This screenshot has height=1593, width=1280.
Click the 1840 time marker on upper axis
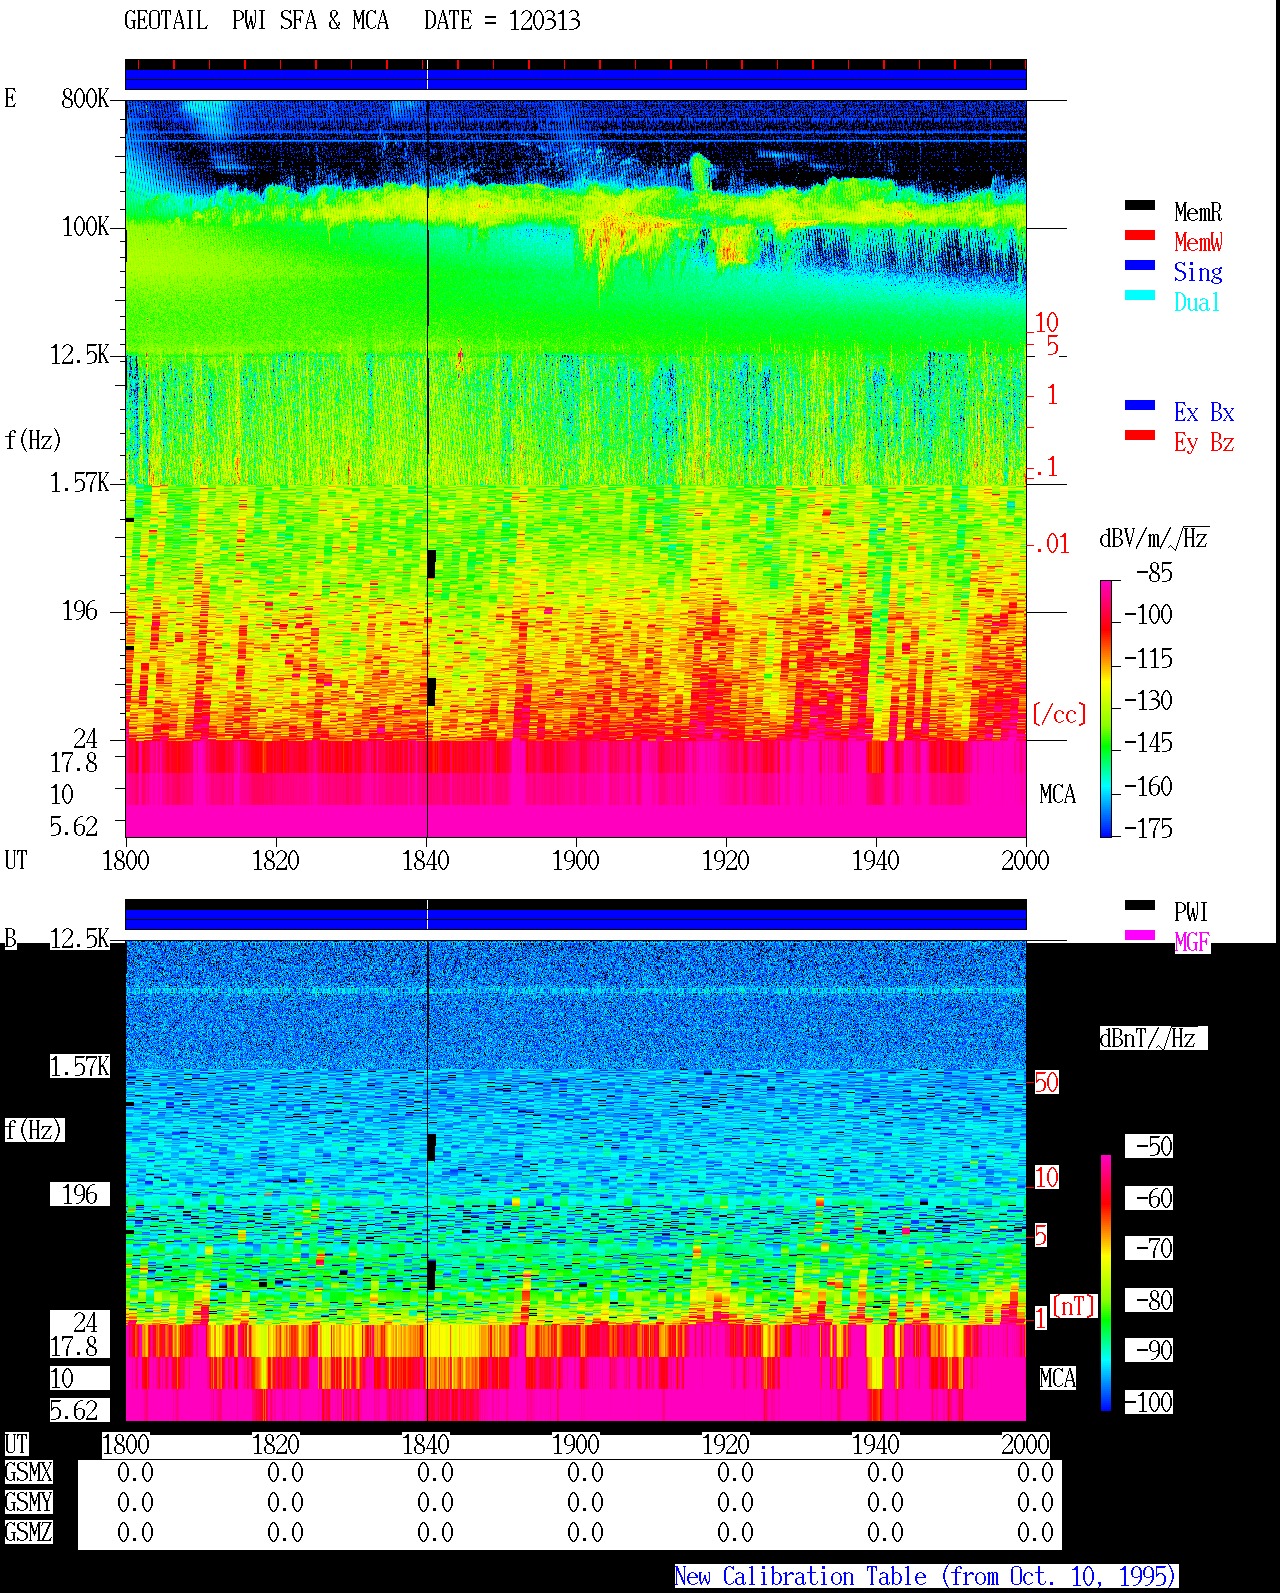426,860
